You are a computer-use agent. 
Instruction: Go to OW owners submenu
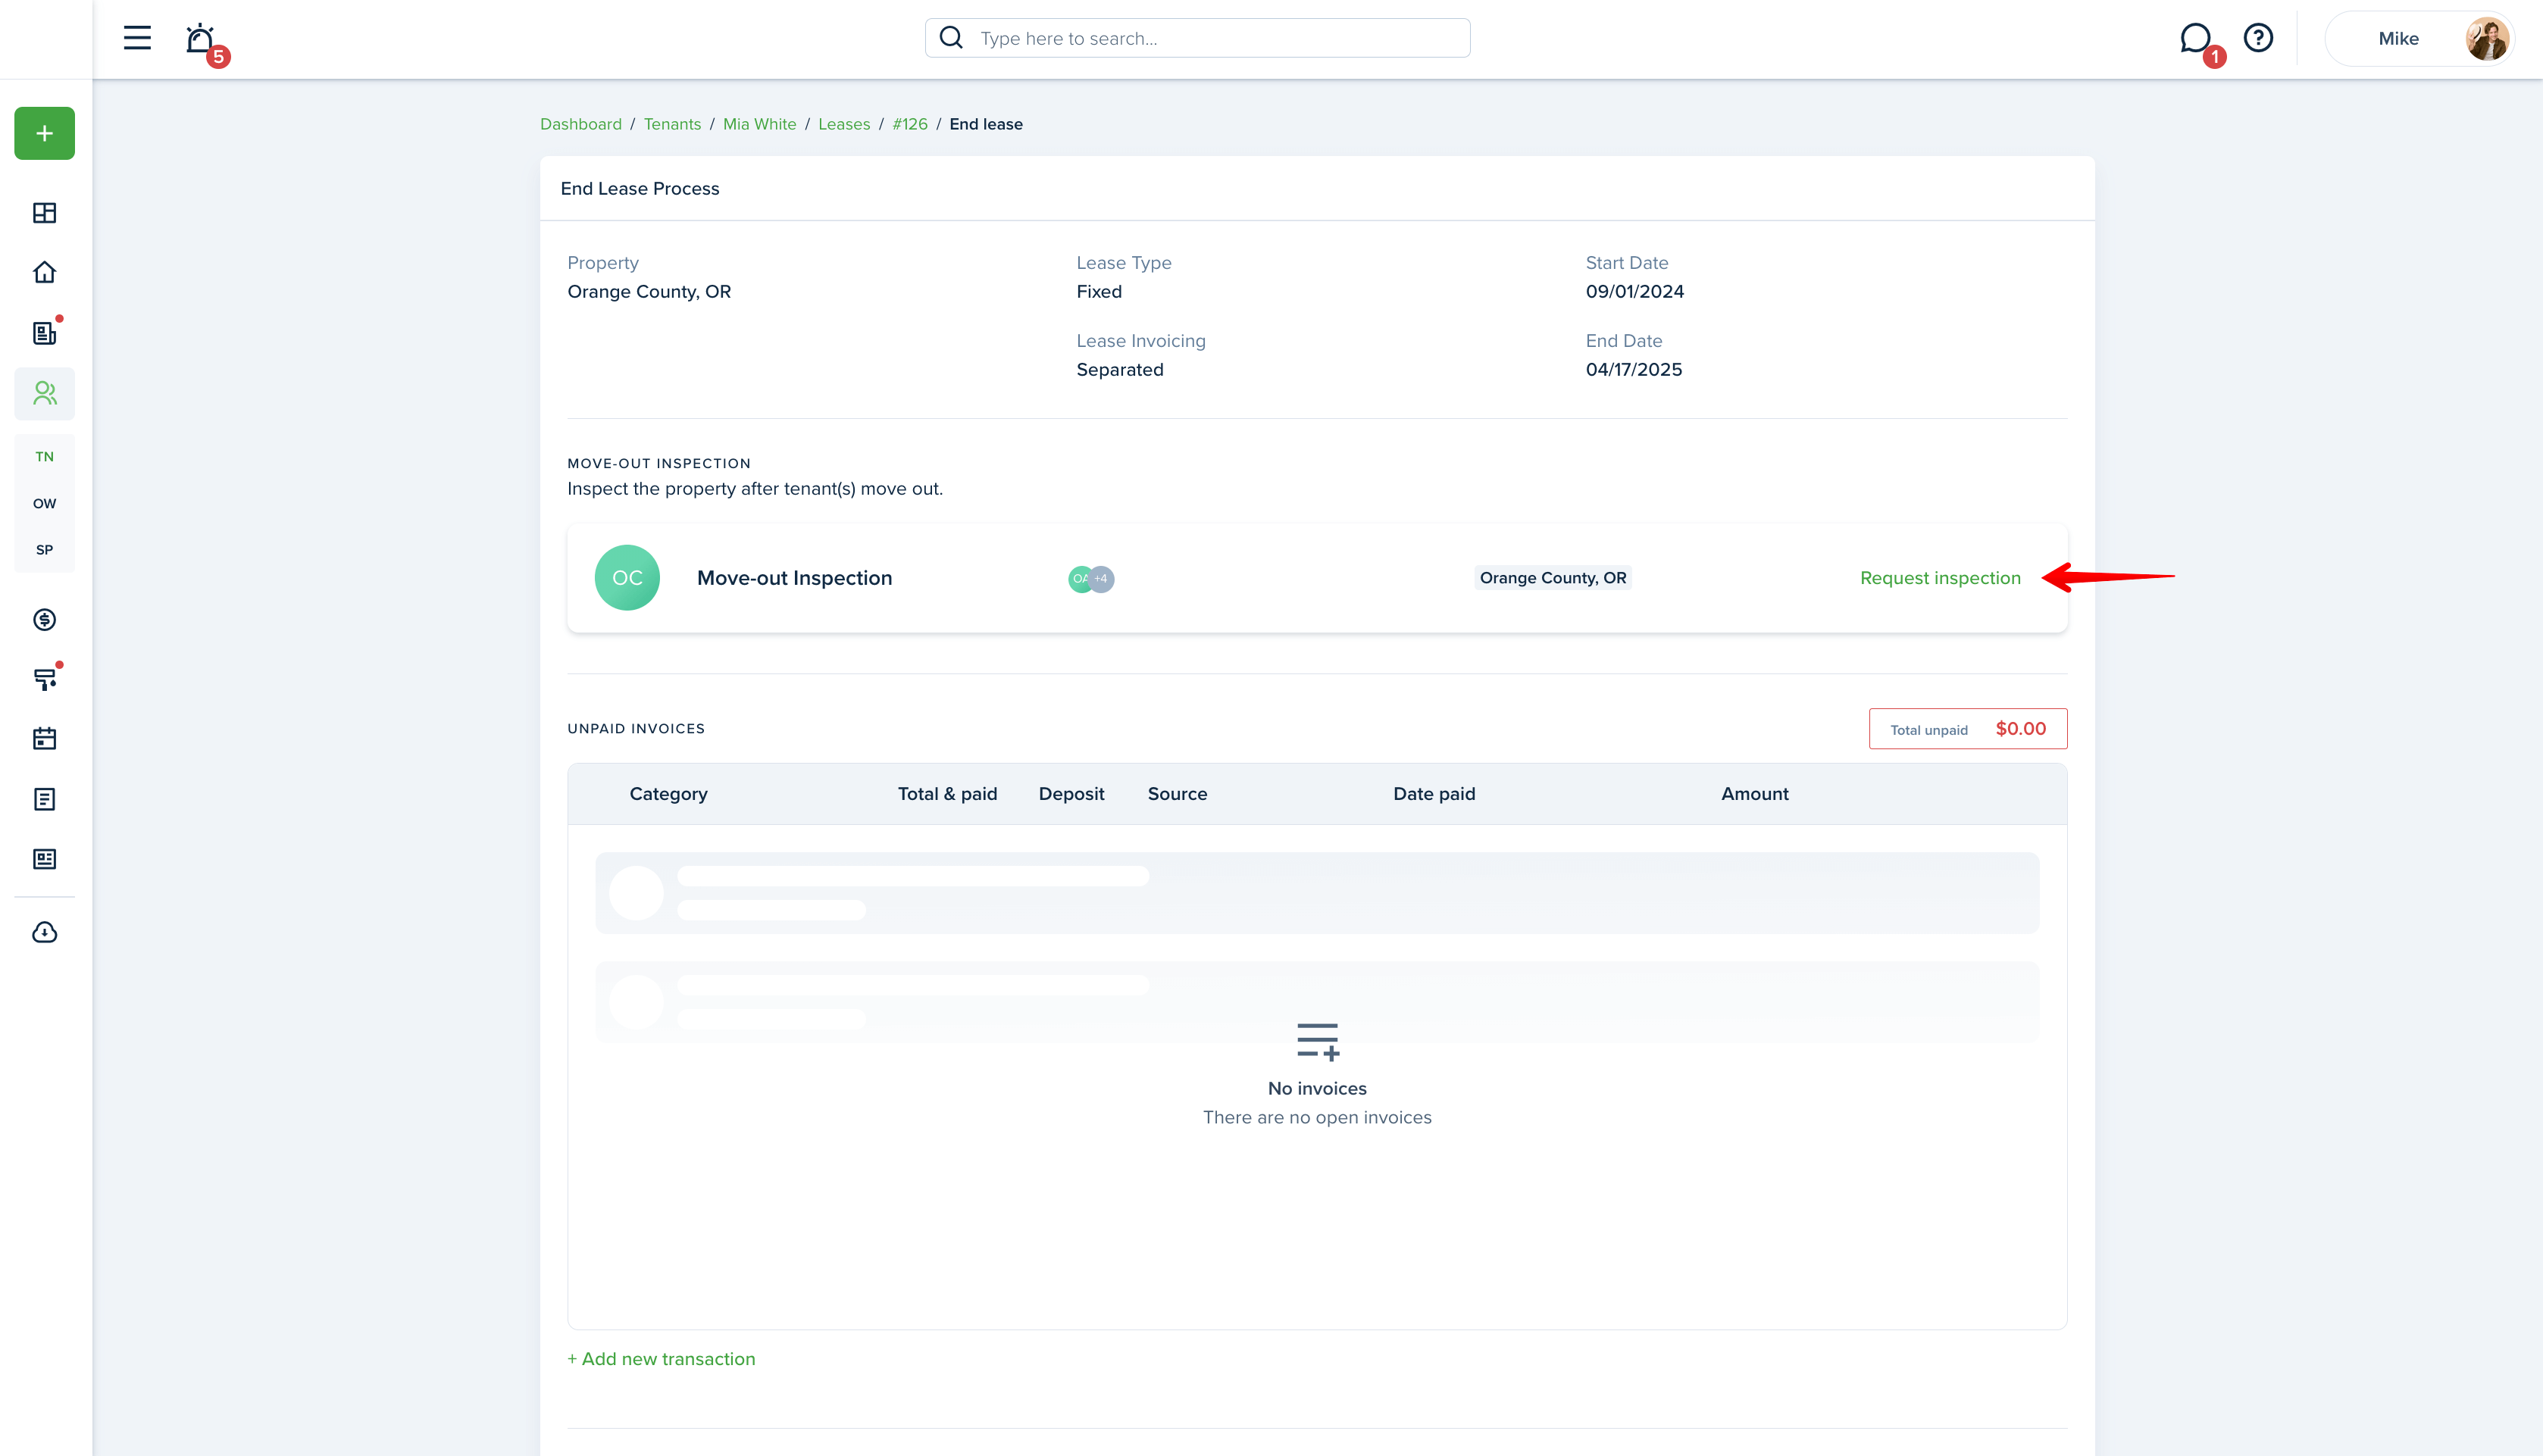(x=44, y=503)
